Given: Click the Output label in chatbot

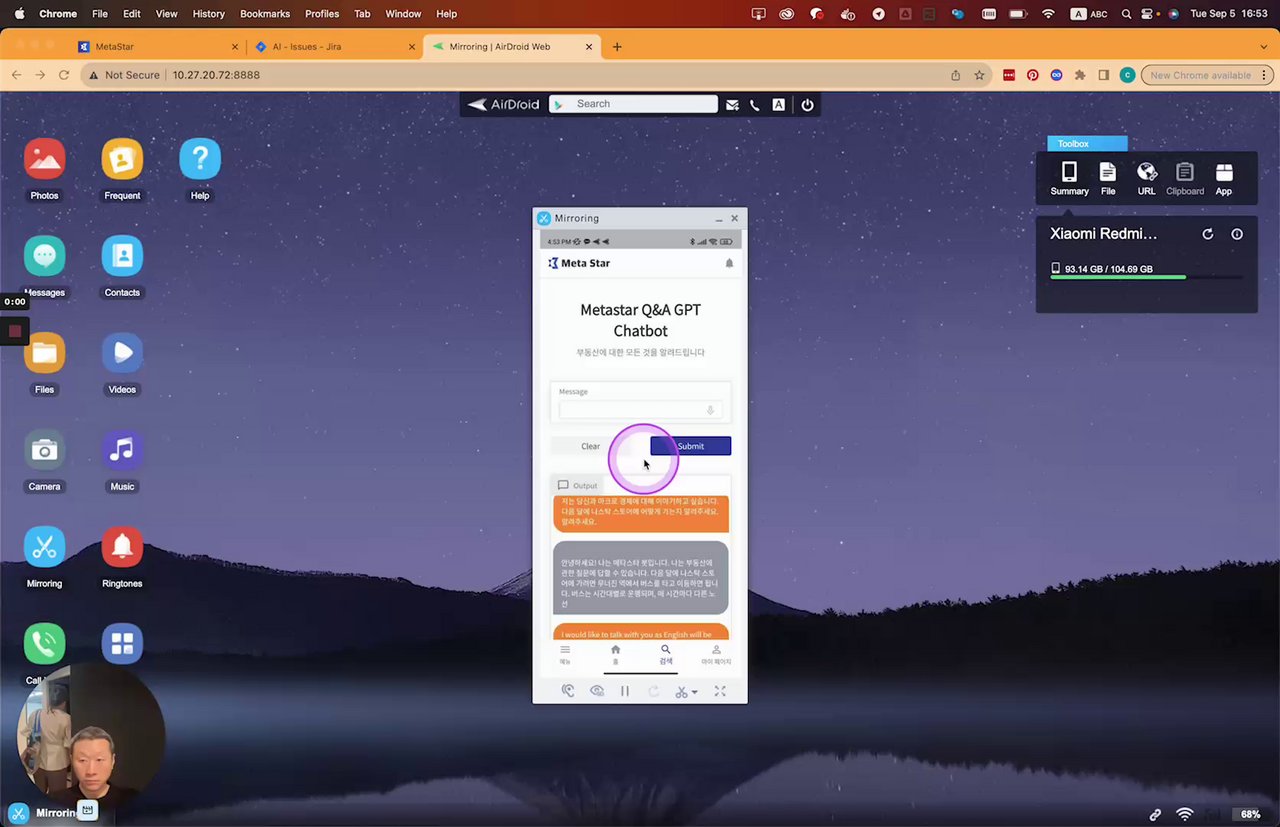Looking at the screenshot, I should (578, 485).
